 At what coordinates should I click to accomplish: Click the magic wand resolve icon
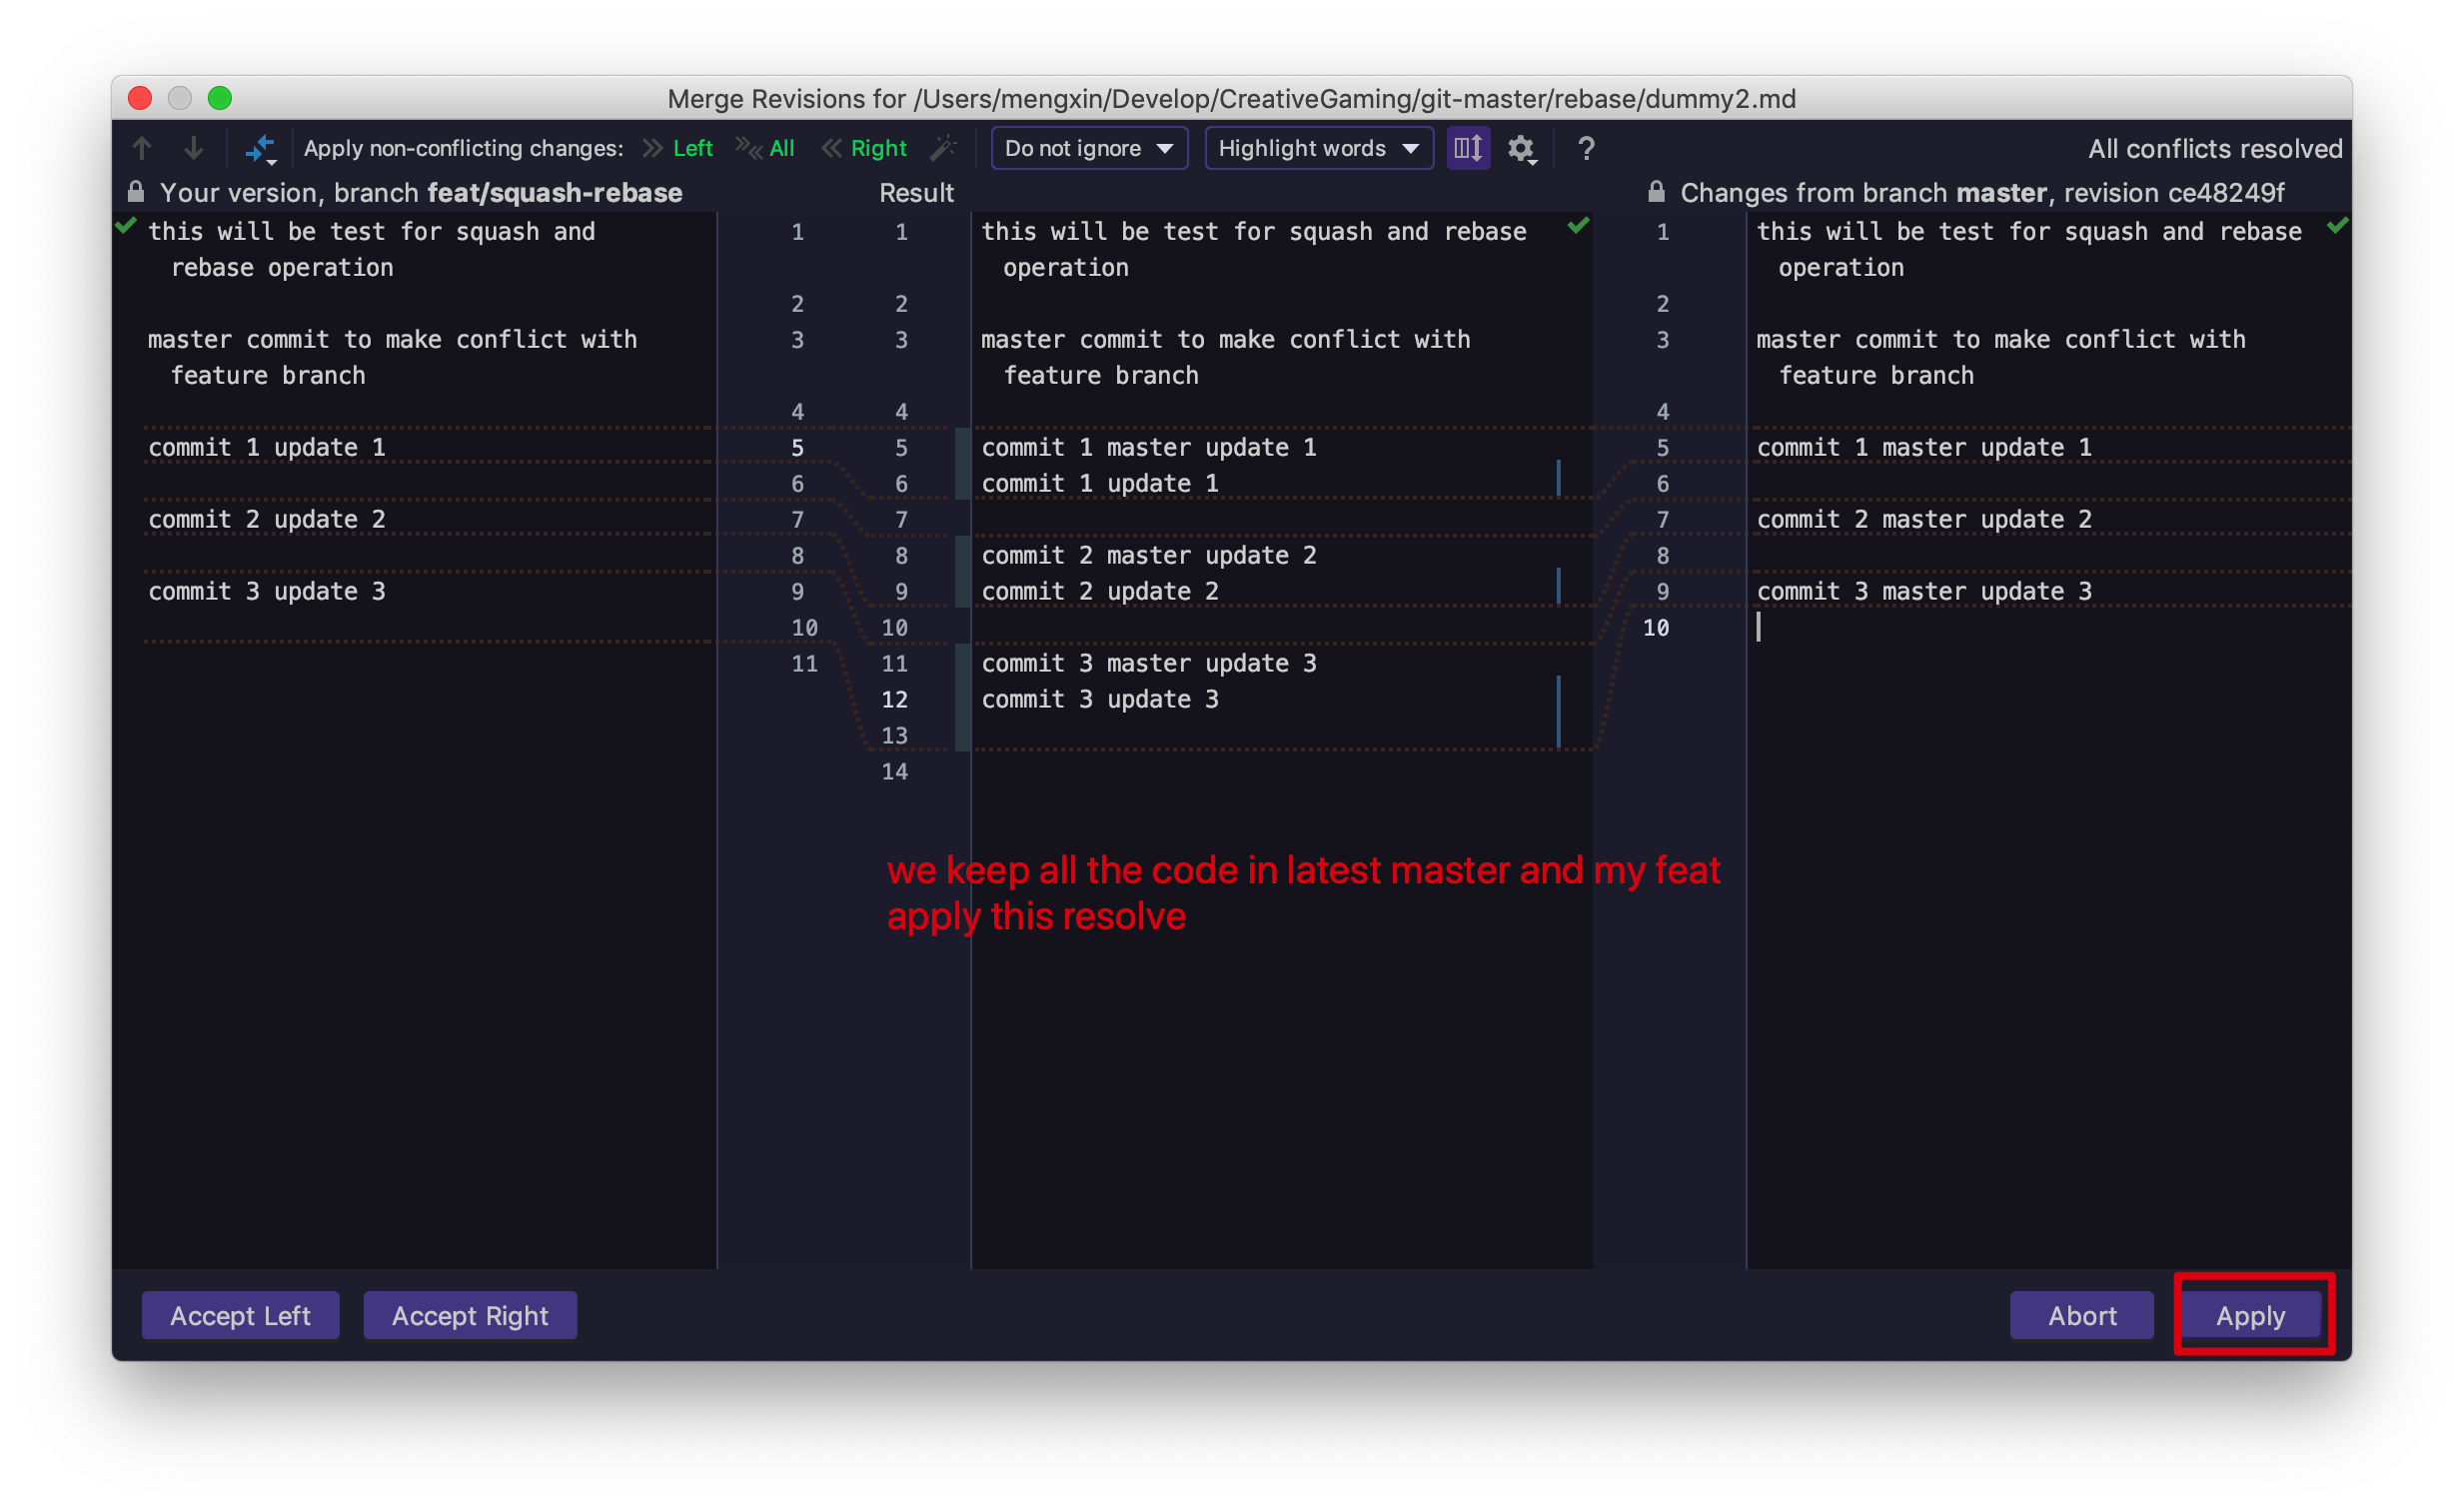coord(942,148)
